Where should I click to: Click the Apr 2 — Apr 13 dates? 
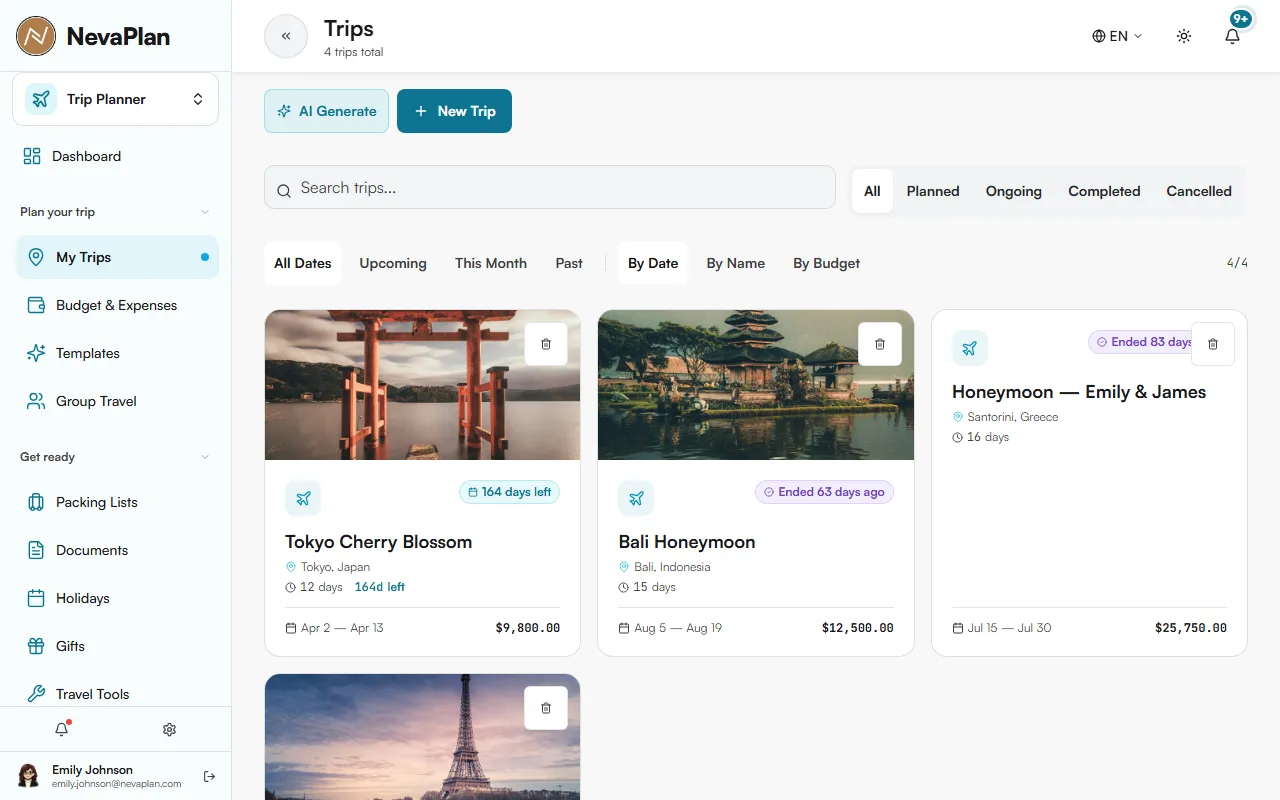point(342,628)
